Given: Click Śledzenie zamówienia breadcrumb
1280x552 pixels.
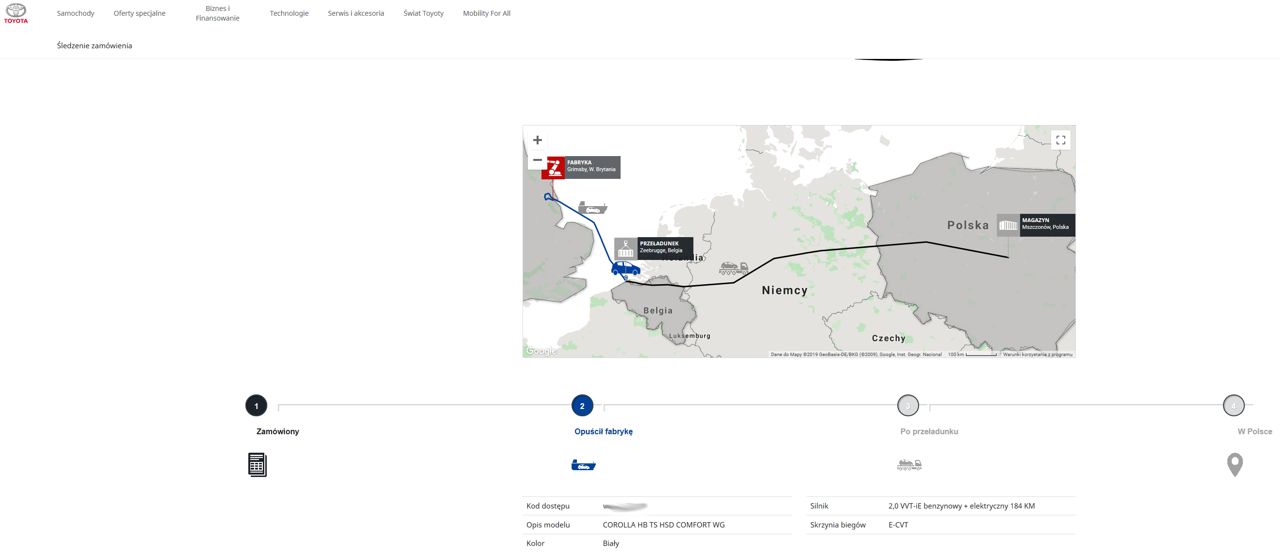Looking at the screenshot, I should click(94, 46).
